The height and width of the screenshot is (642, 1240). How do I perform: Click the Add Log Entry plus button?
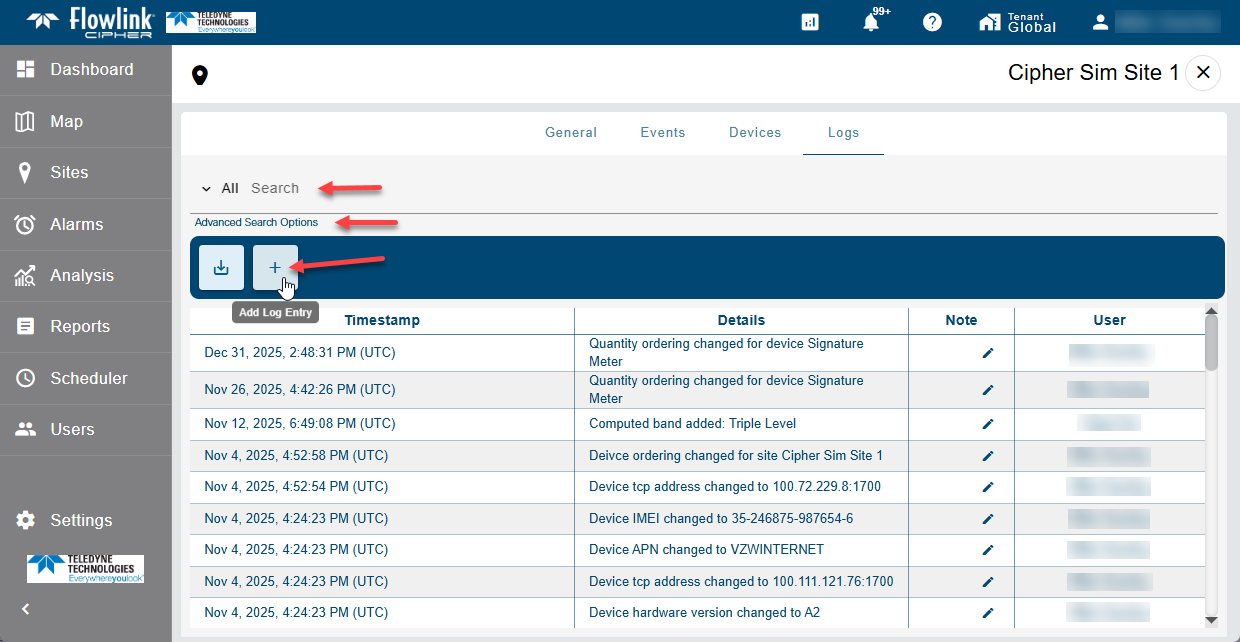[275, 268]
